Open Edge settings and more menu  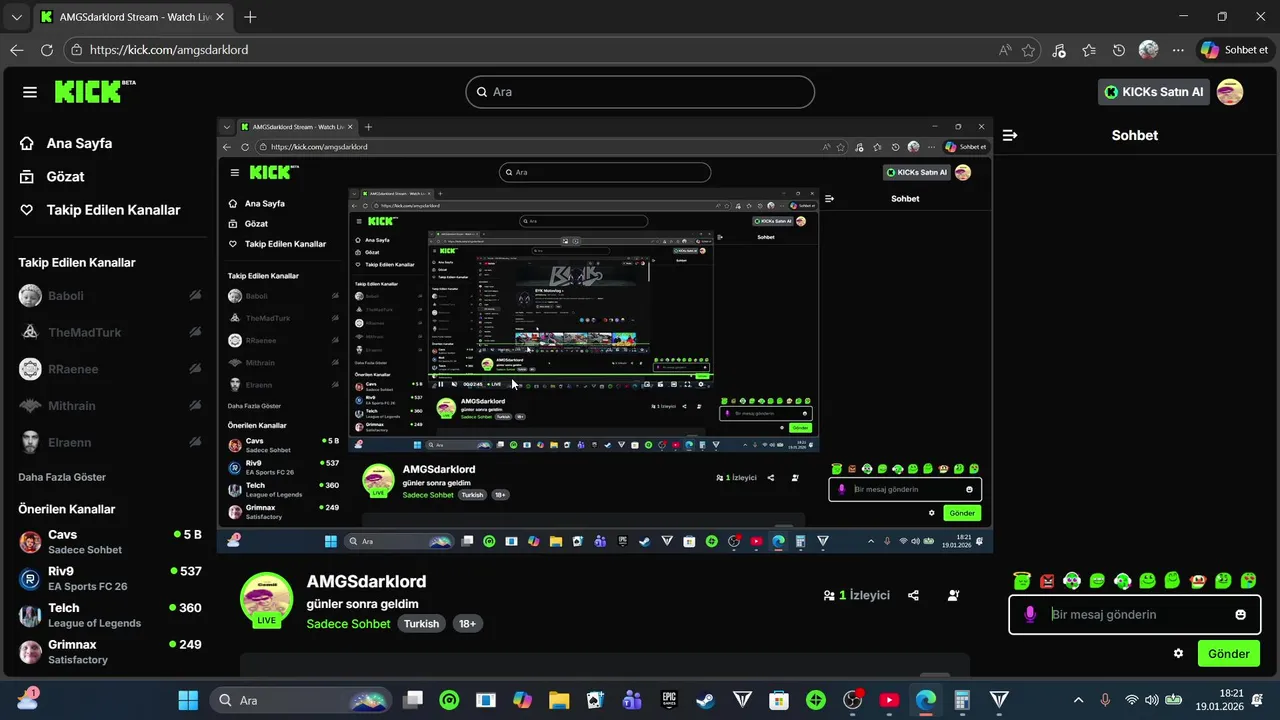click(x=1178, y=50)
